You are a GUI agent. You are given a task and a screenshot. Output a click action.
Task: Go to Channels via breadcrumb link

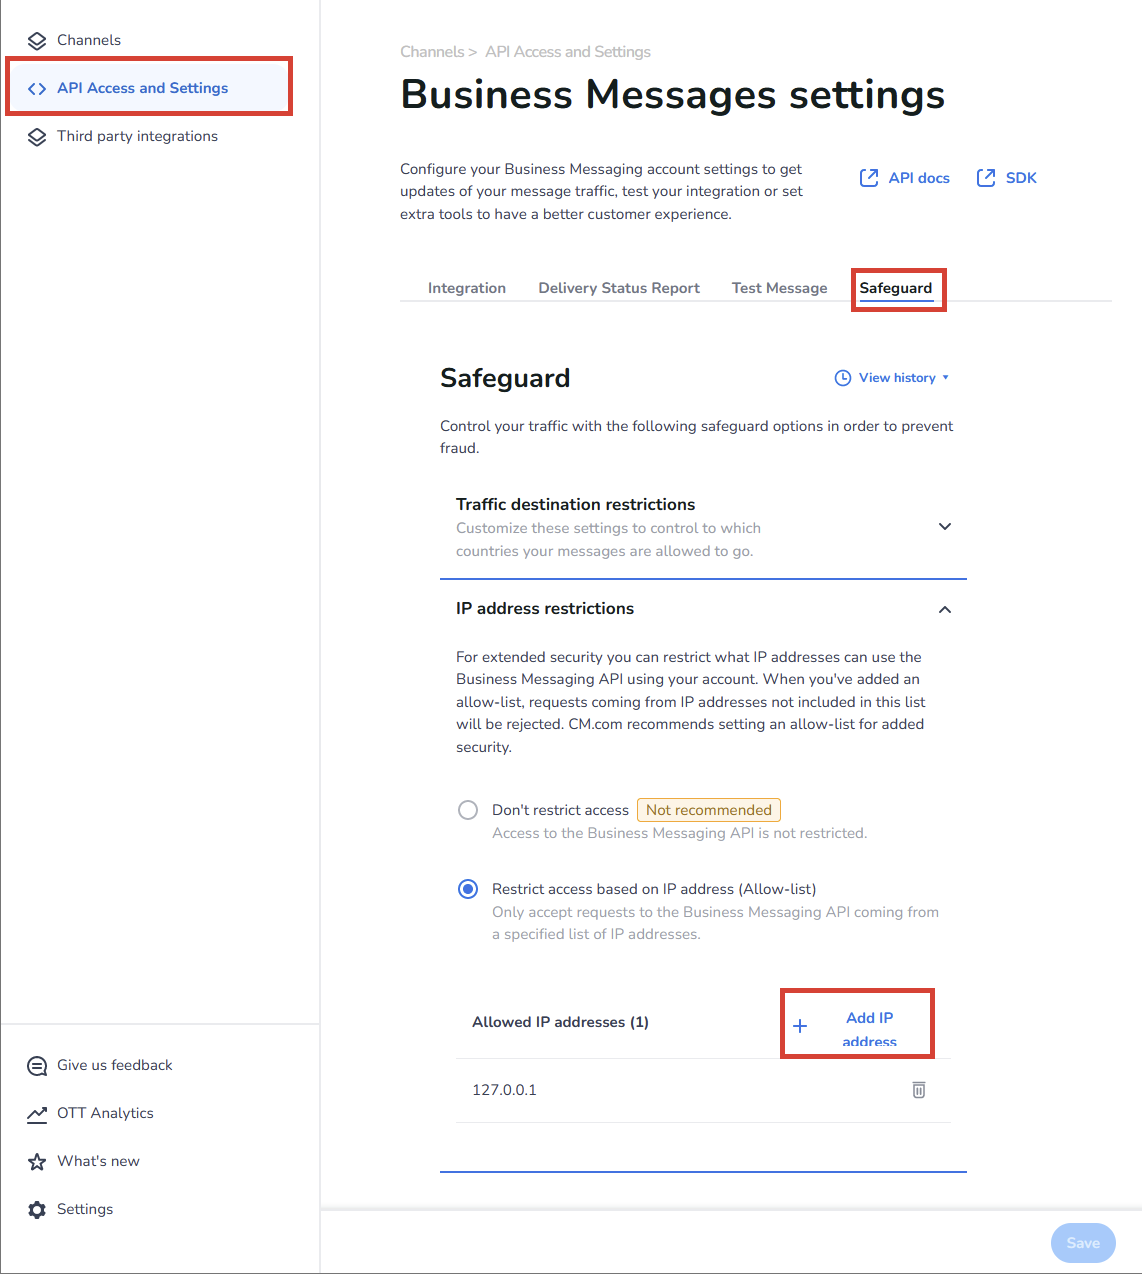[432, 52]
